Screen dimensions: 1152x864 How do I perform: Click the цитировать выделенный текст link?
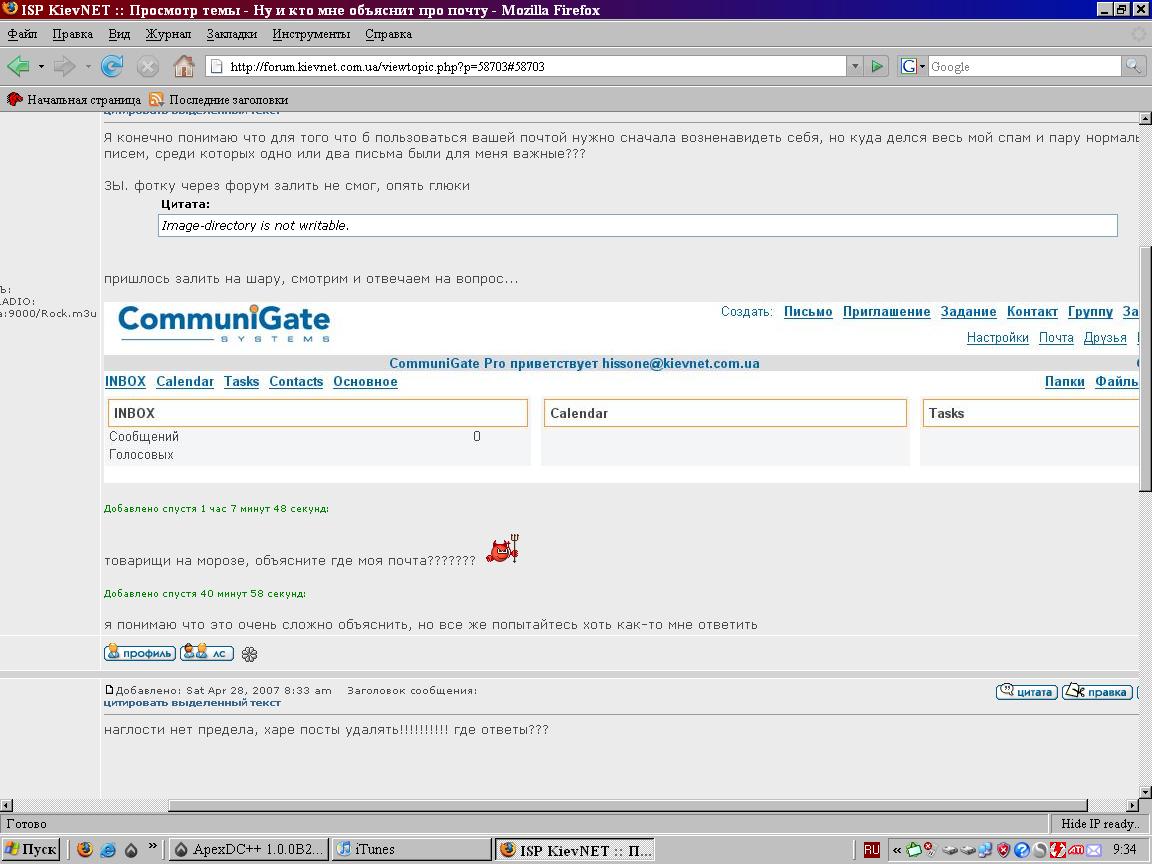pyautogui.click(x=192, y=702)
